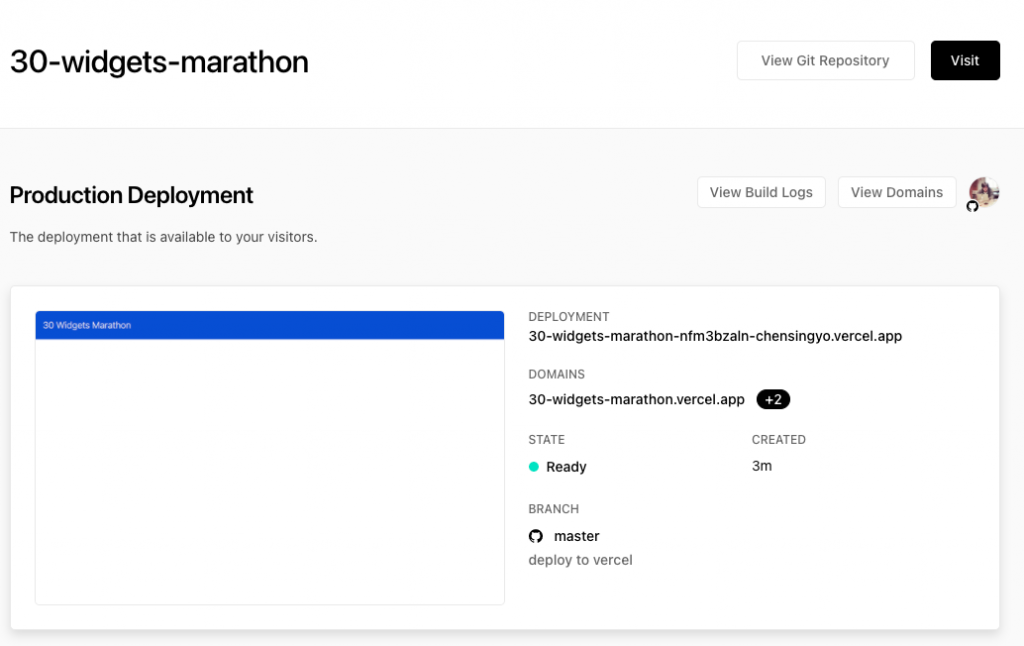Open the master branch link
This screenshot has width=1024, height=646.
pyautogui.click(x=577, y=536)
